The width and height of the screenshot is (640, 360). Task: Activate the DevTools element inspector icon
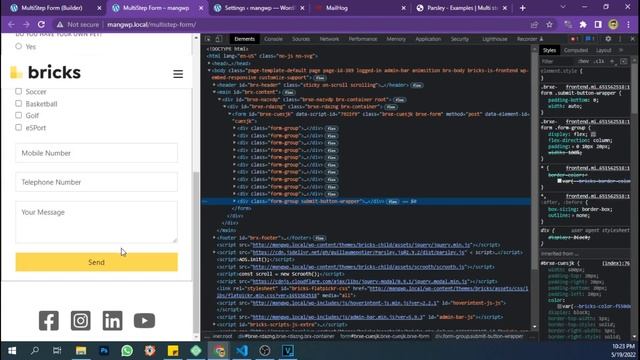[208, 39]
